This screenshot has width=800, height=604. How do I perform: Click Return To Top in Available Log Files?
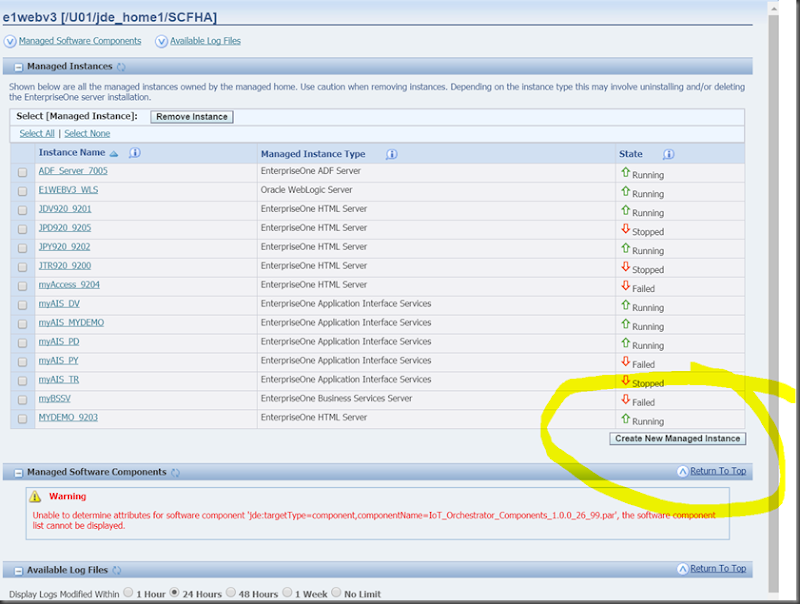point(718,568)
